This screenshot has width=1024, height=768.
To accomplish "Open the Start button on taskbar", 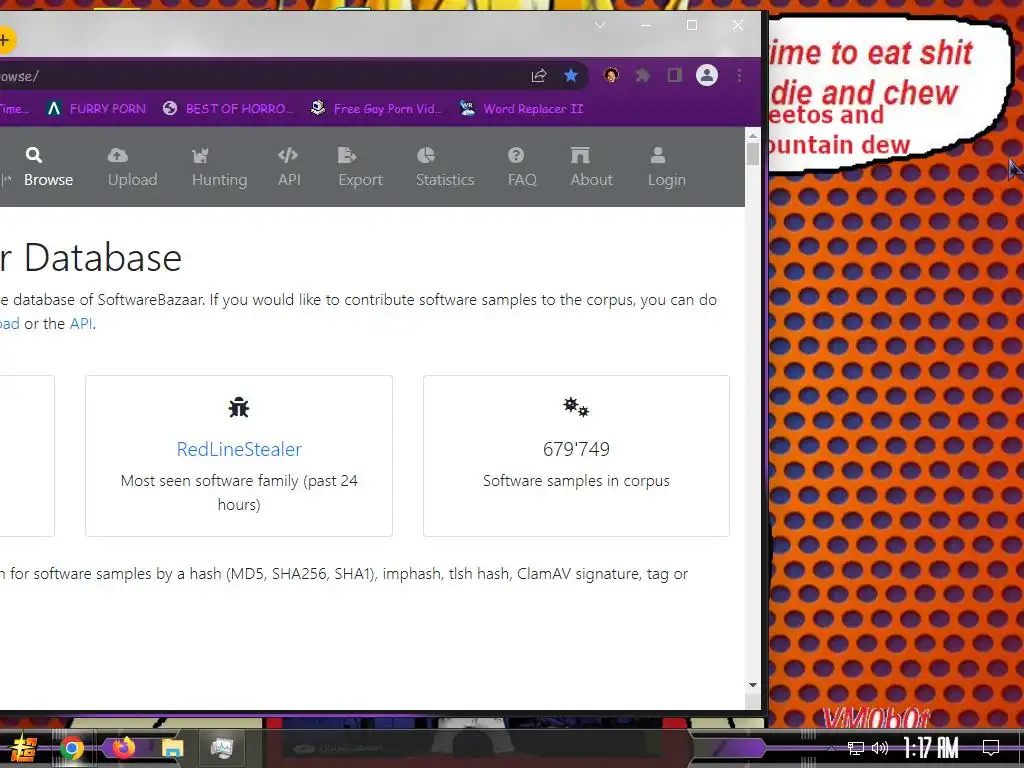I will coord(24,748).
